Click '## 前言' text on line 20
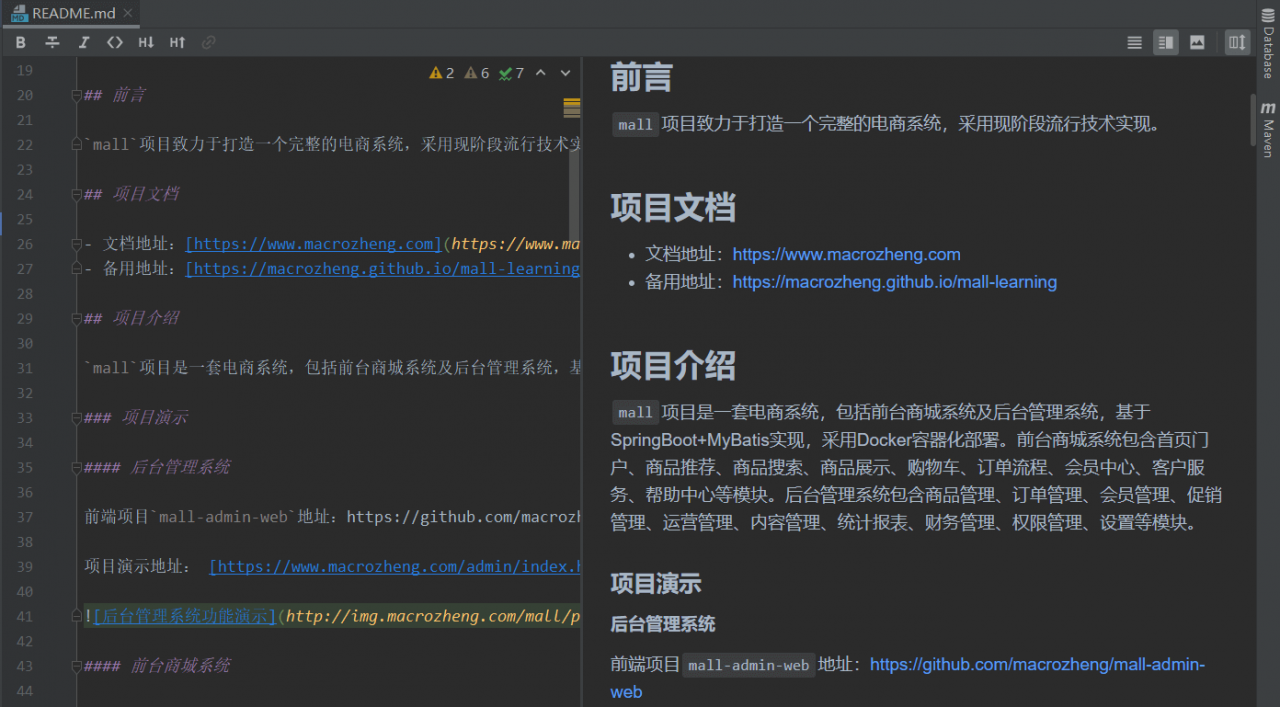 pyautogui.click(x=115, y=95)
